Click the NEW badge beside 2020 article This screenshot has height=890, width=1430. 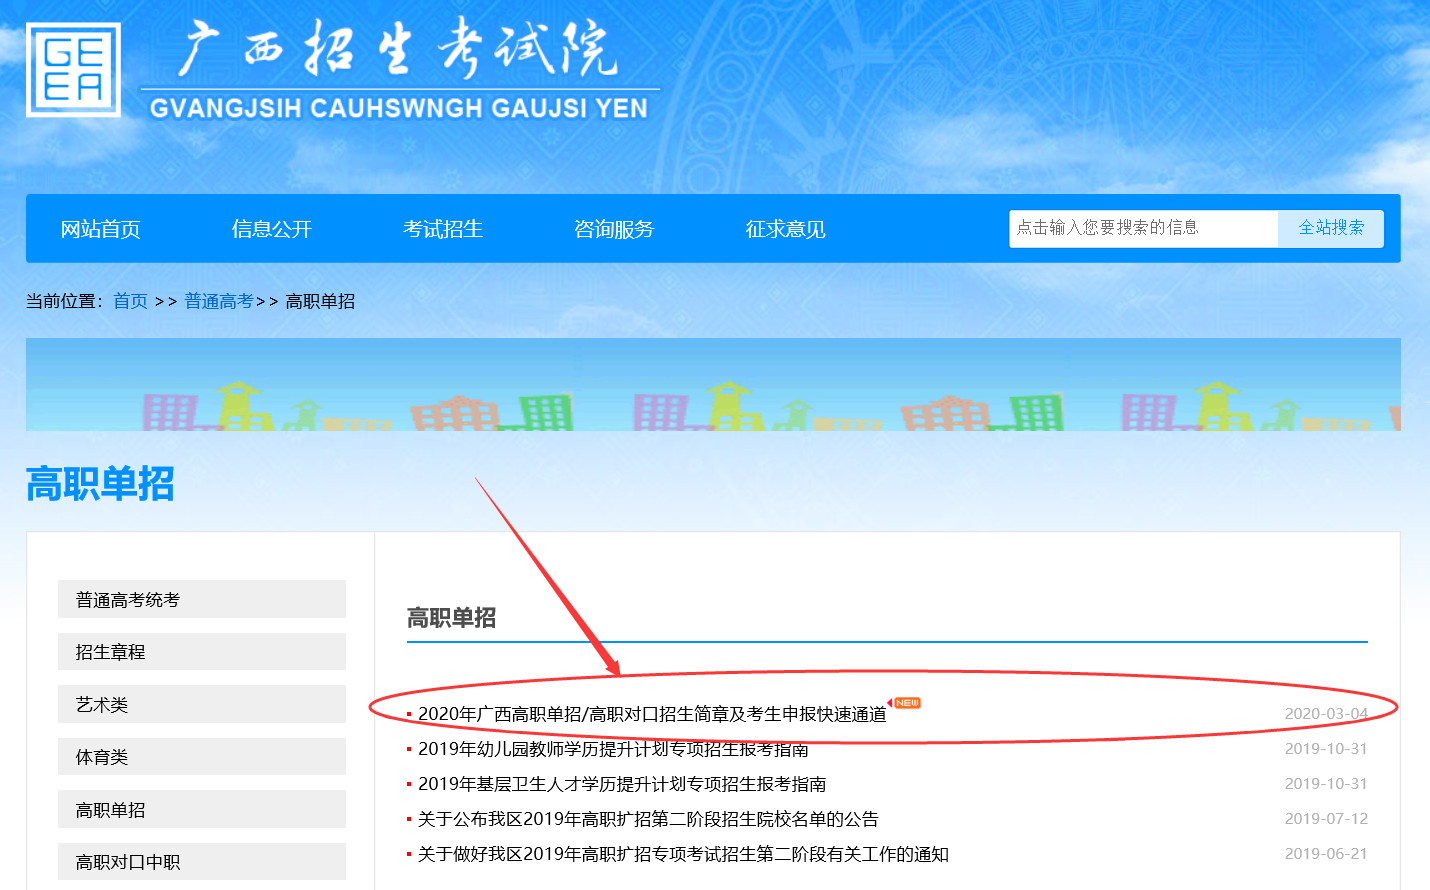tap(906, 703)
